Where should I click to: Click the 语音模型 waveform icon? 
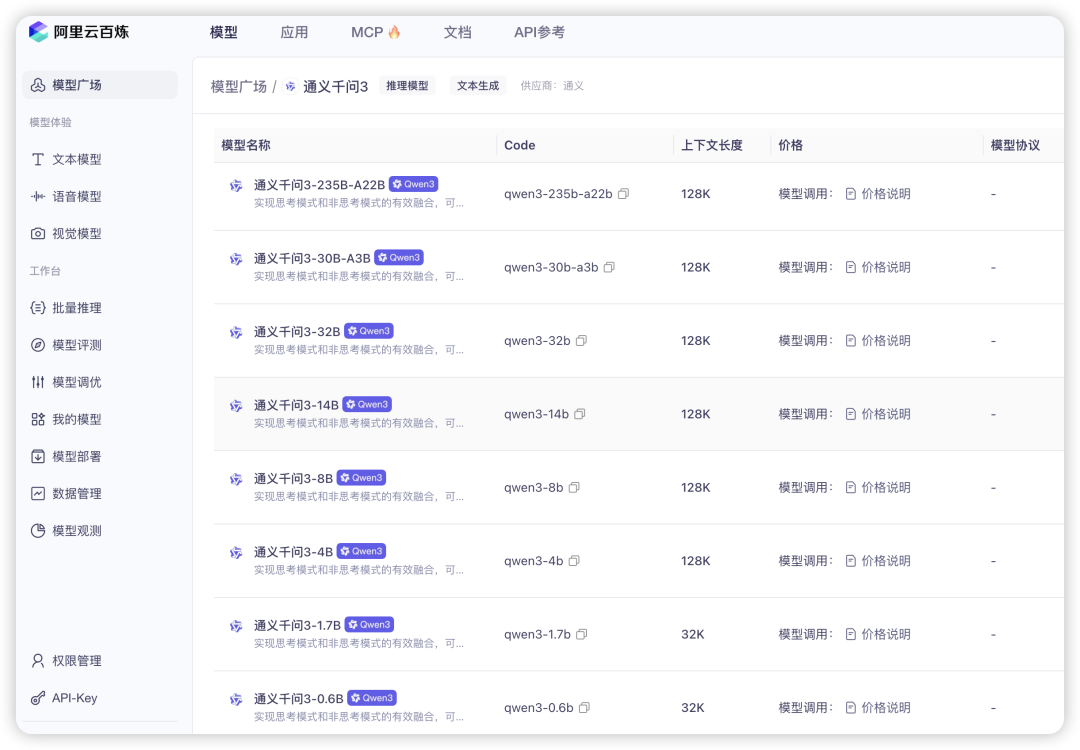pyautogui.click(x=38, y=196)
